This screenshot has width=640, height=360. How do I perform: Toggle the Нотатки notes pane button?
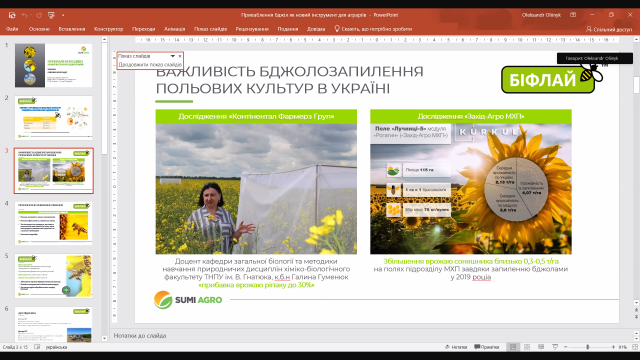[x=456, y=347]
